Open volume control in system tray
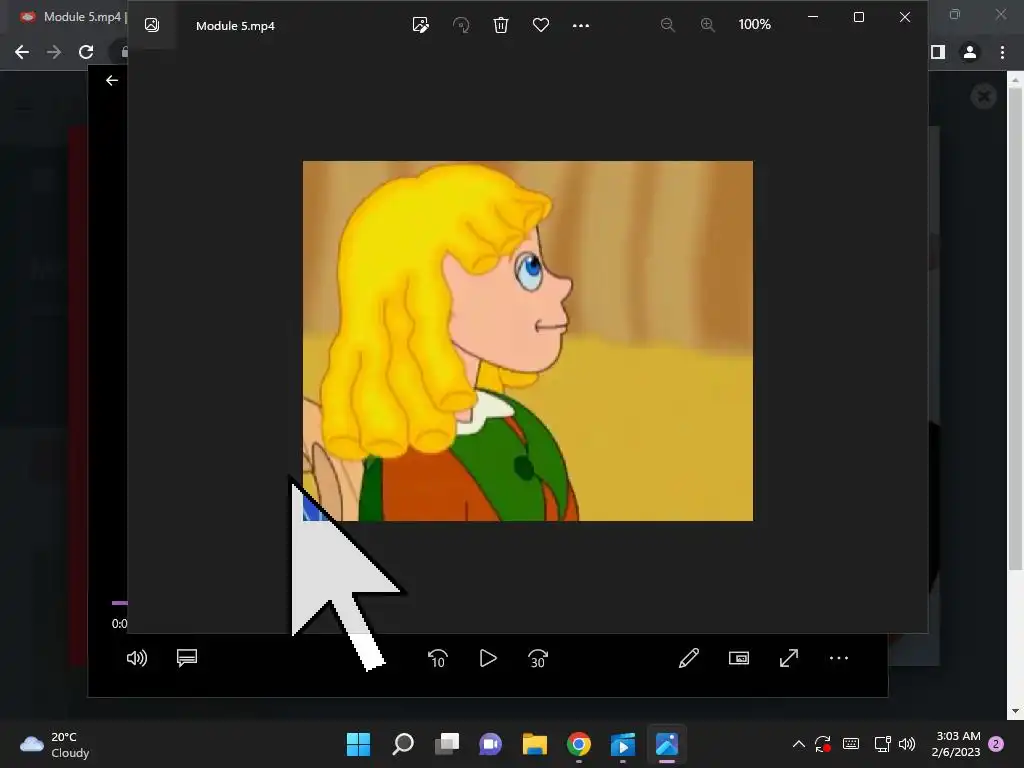 coord(907,744)
